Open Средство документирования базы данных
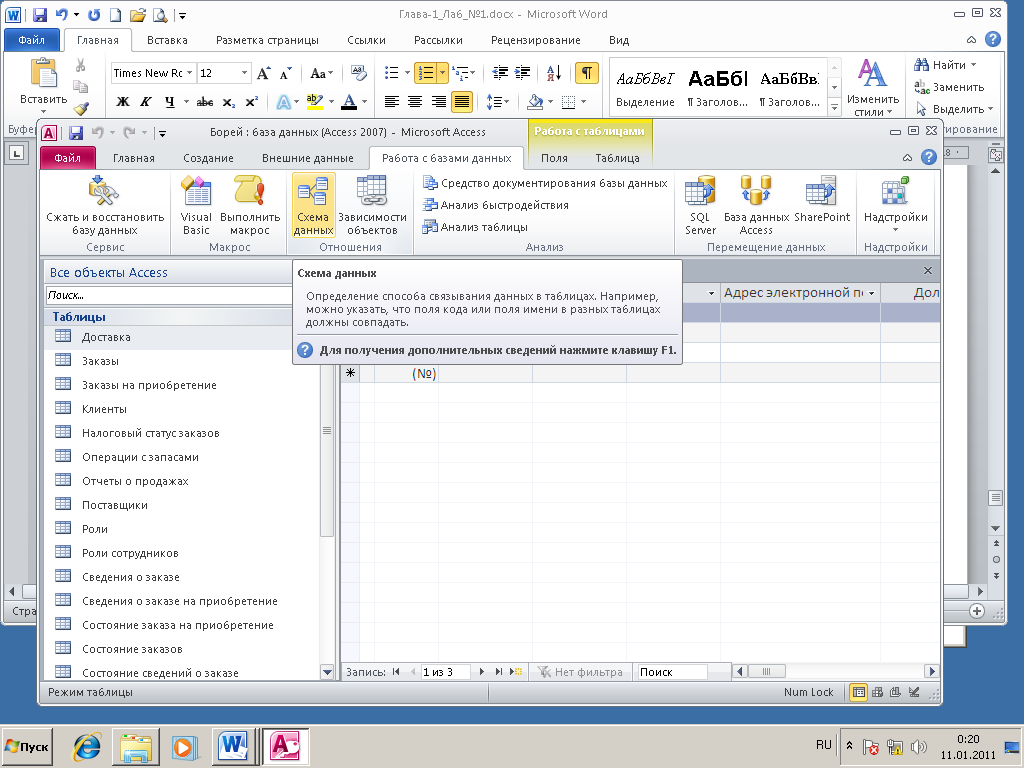Image resolution: width=1024 pixels, height=768 pixels. pos(545,183)
